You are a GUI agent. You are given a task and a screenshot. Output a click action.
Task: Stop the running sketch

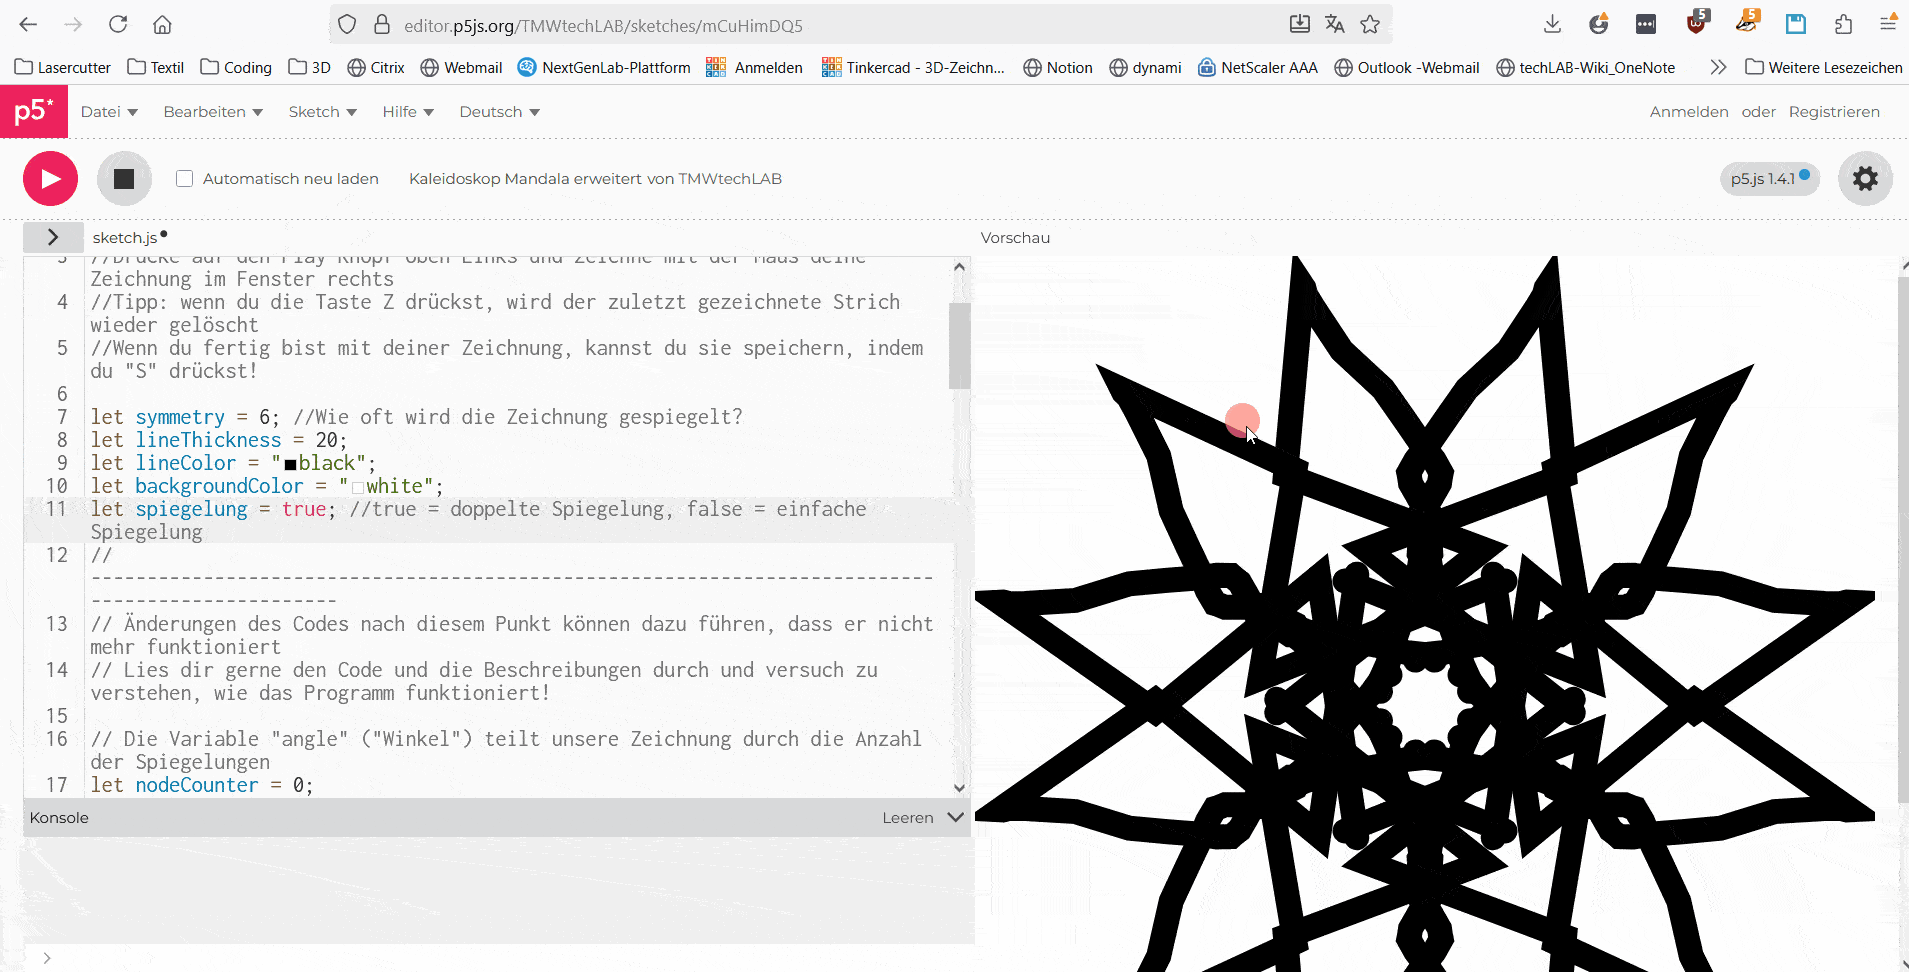(123, 178)
